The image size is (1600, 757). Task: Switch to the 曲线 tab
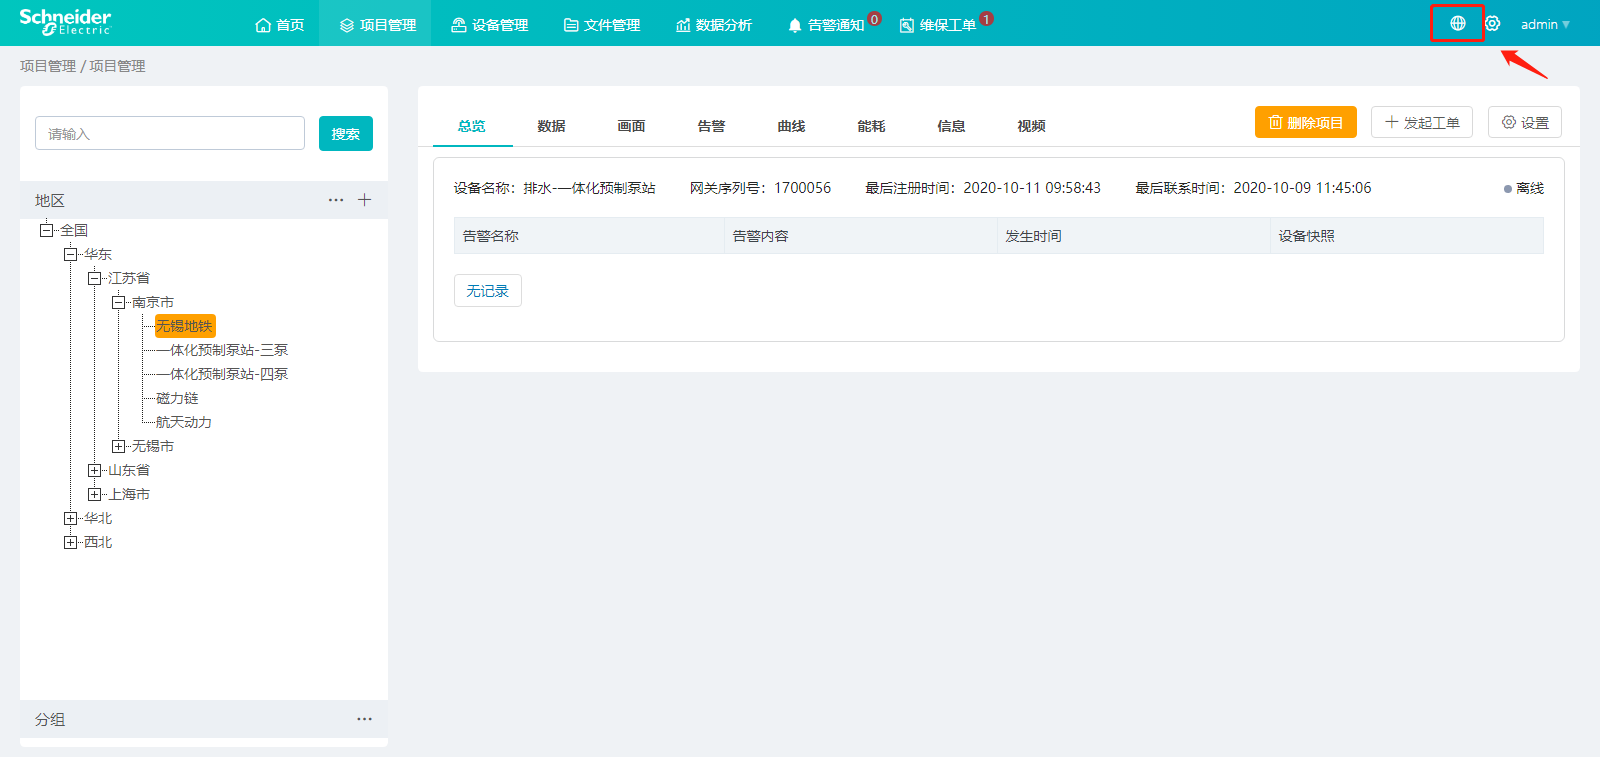pos(792,126)
